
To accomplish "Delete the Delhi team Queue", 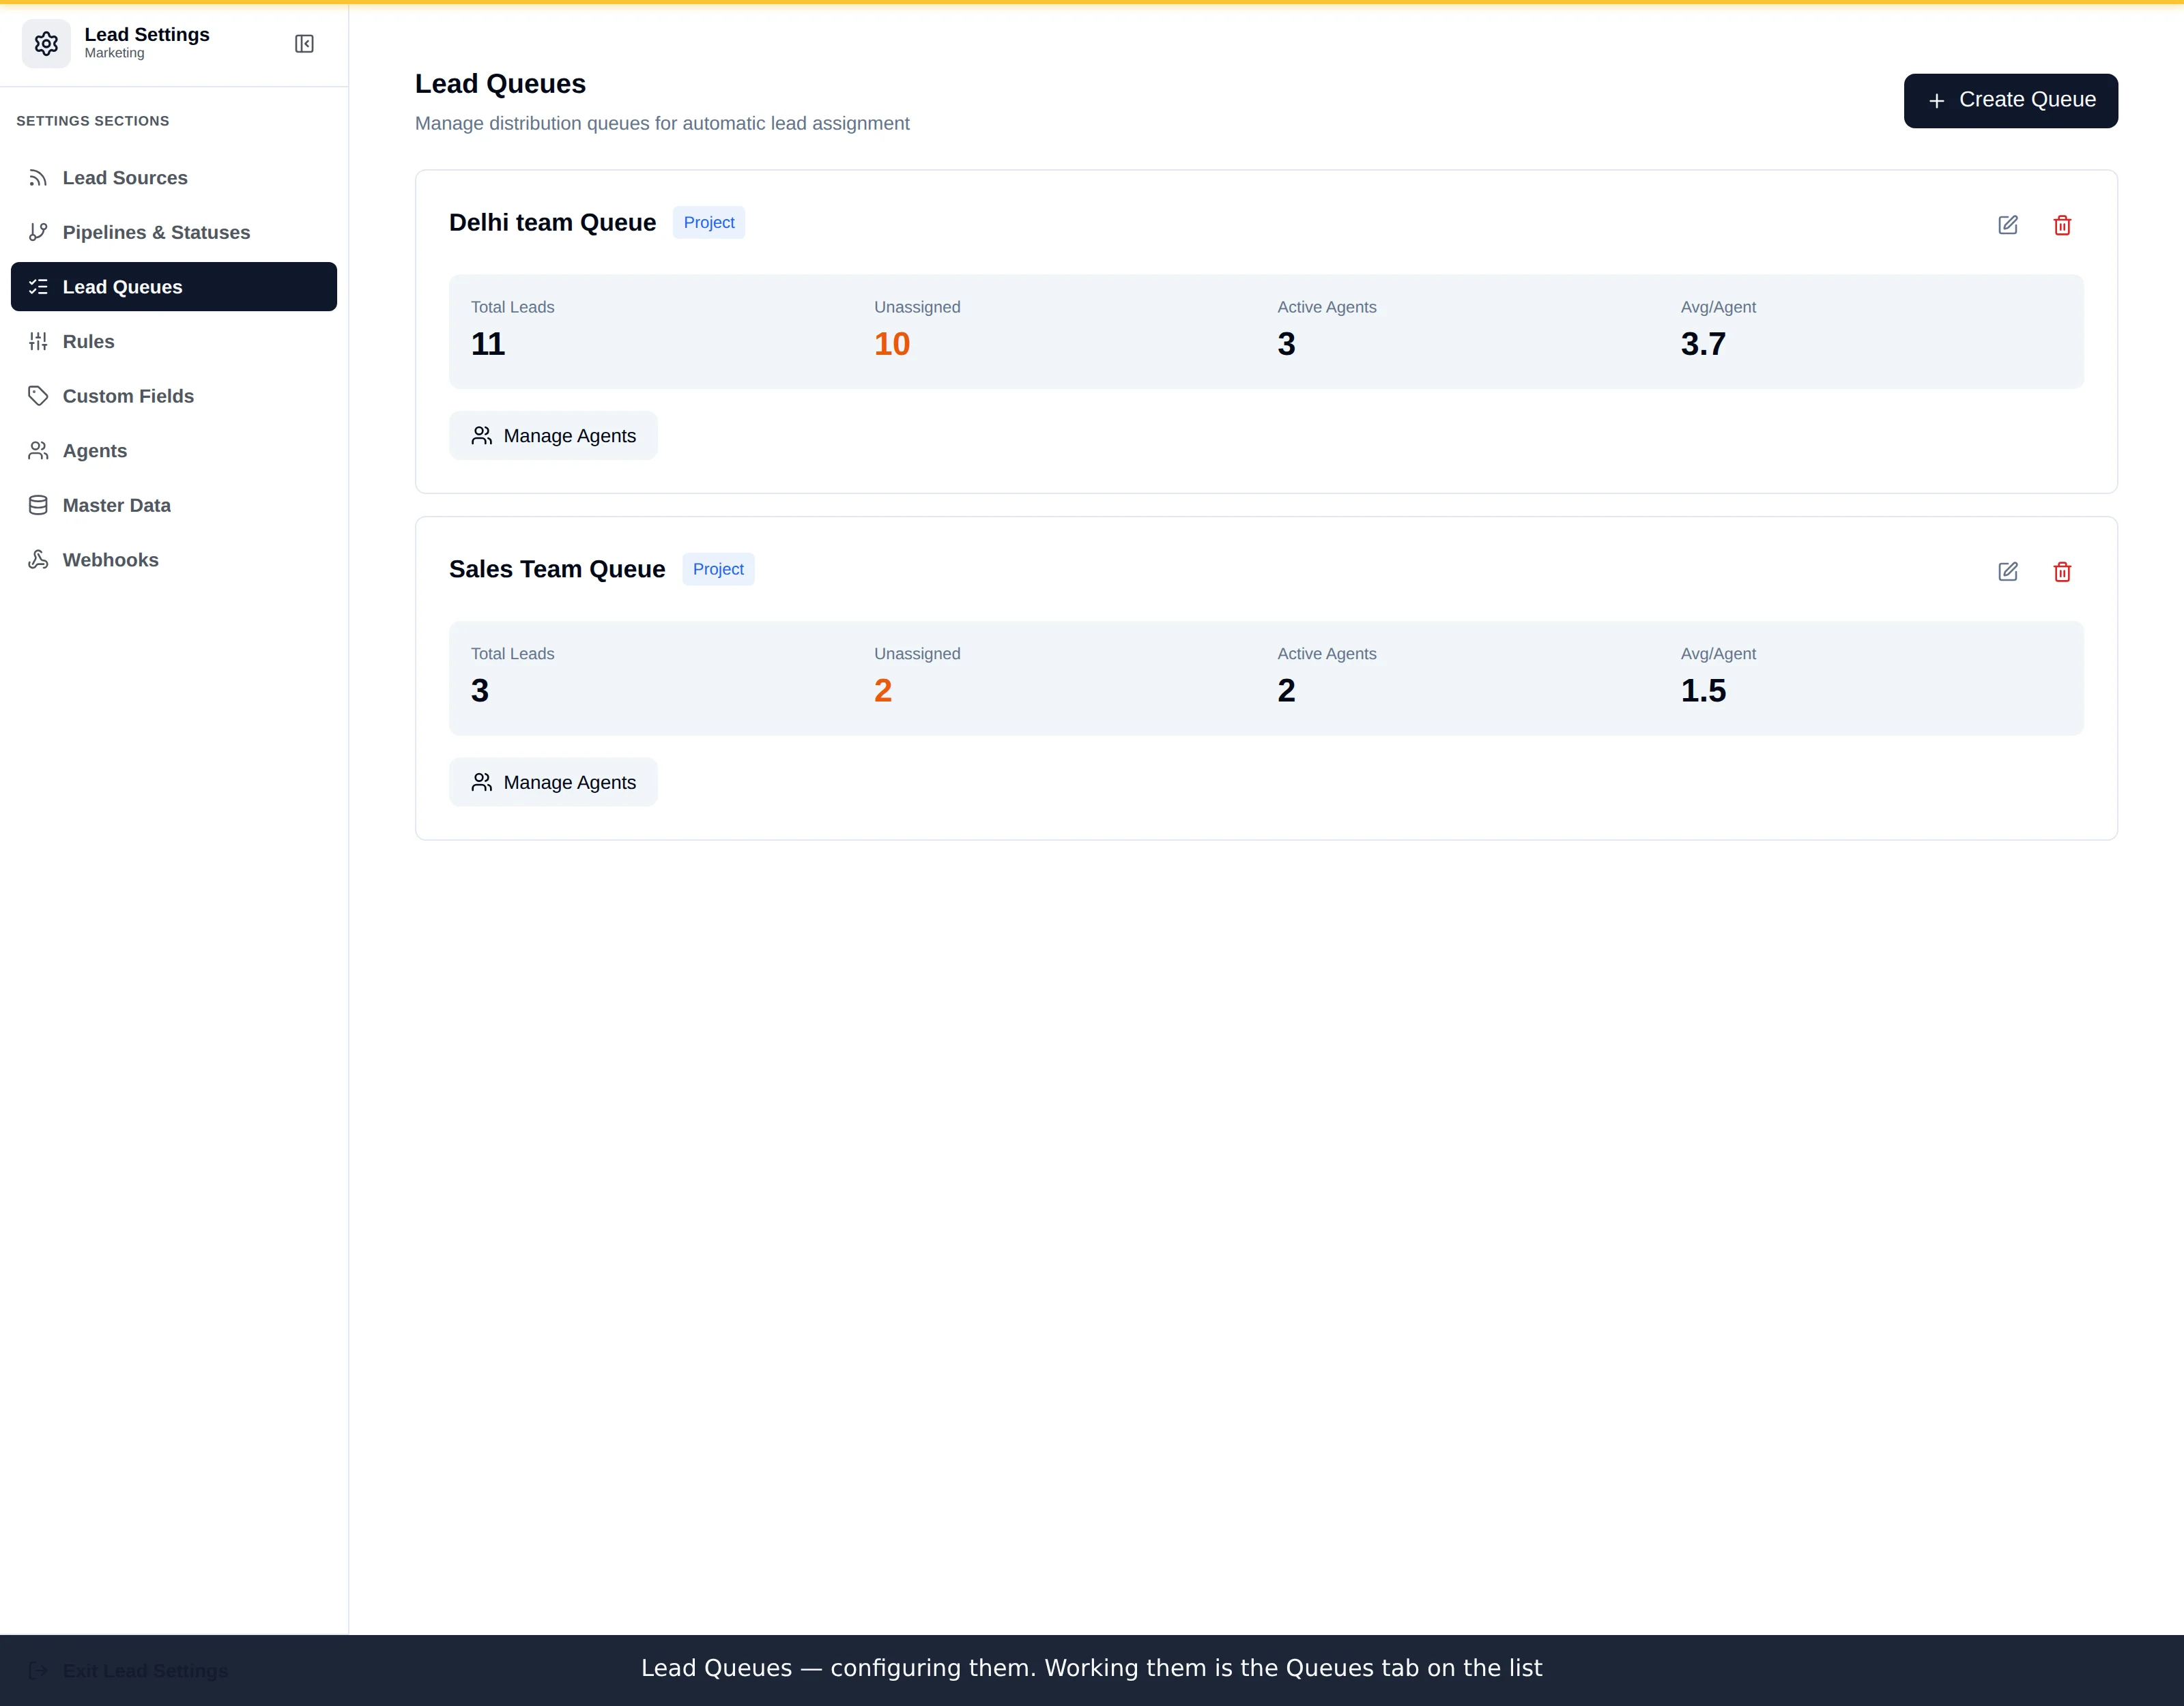I will (2061, 225).
